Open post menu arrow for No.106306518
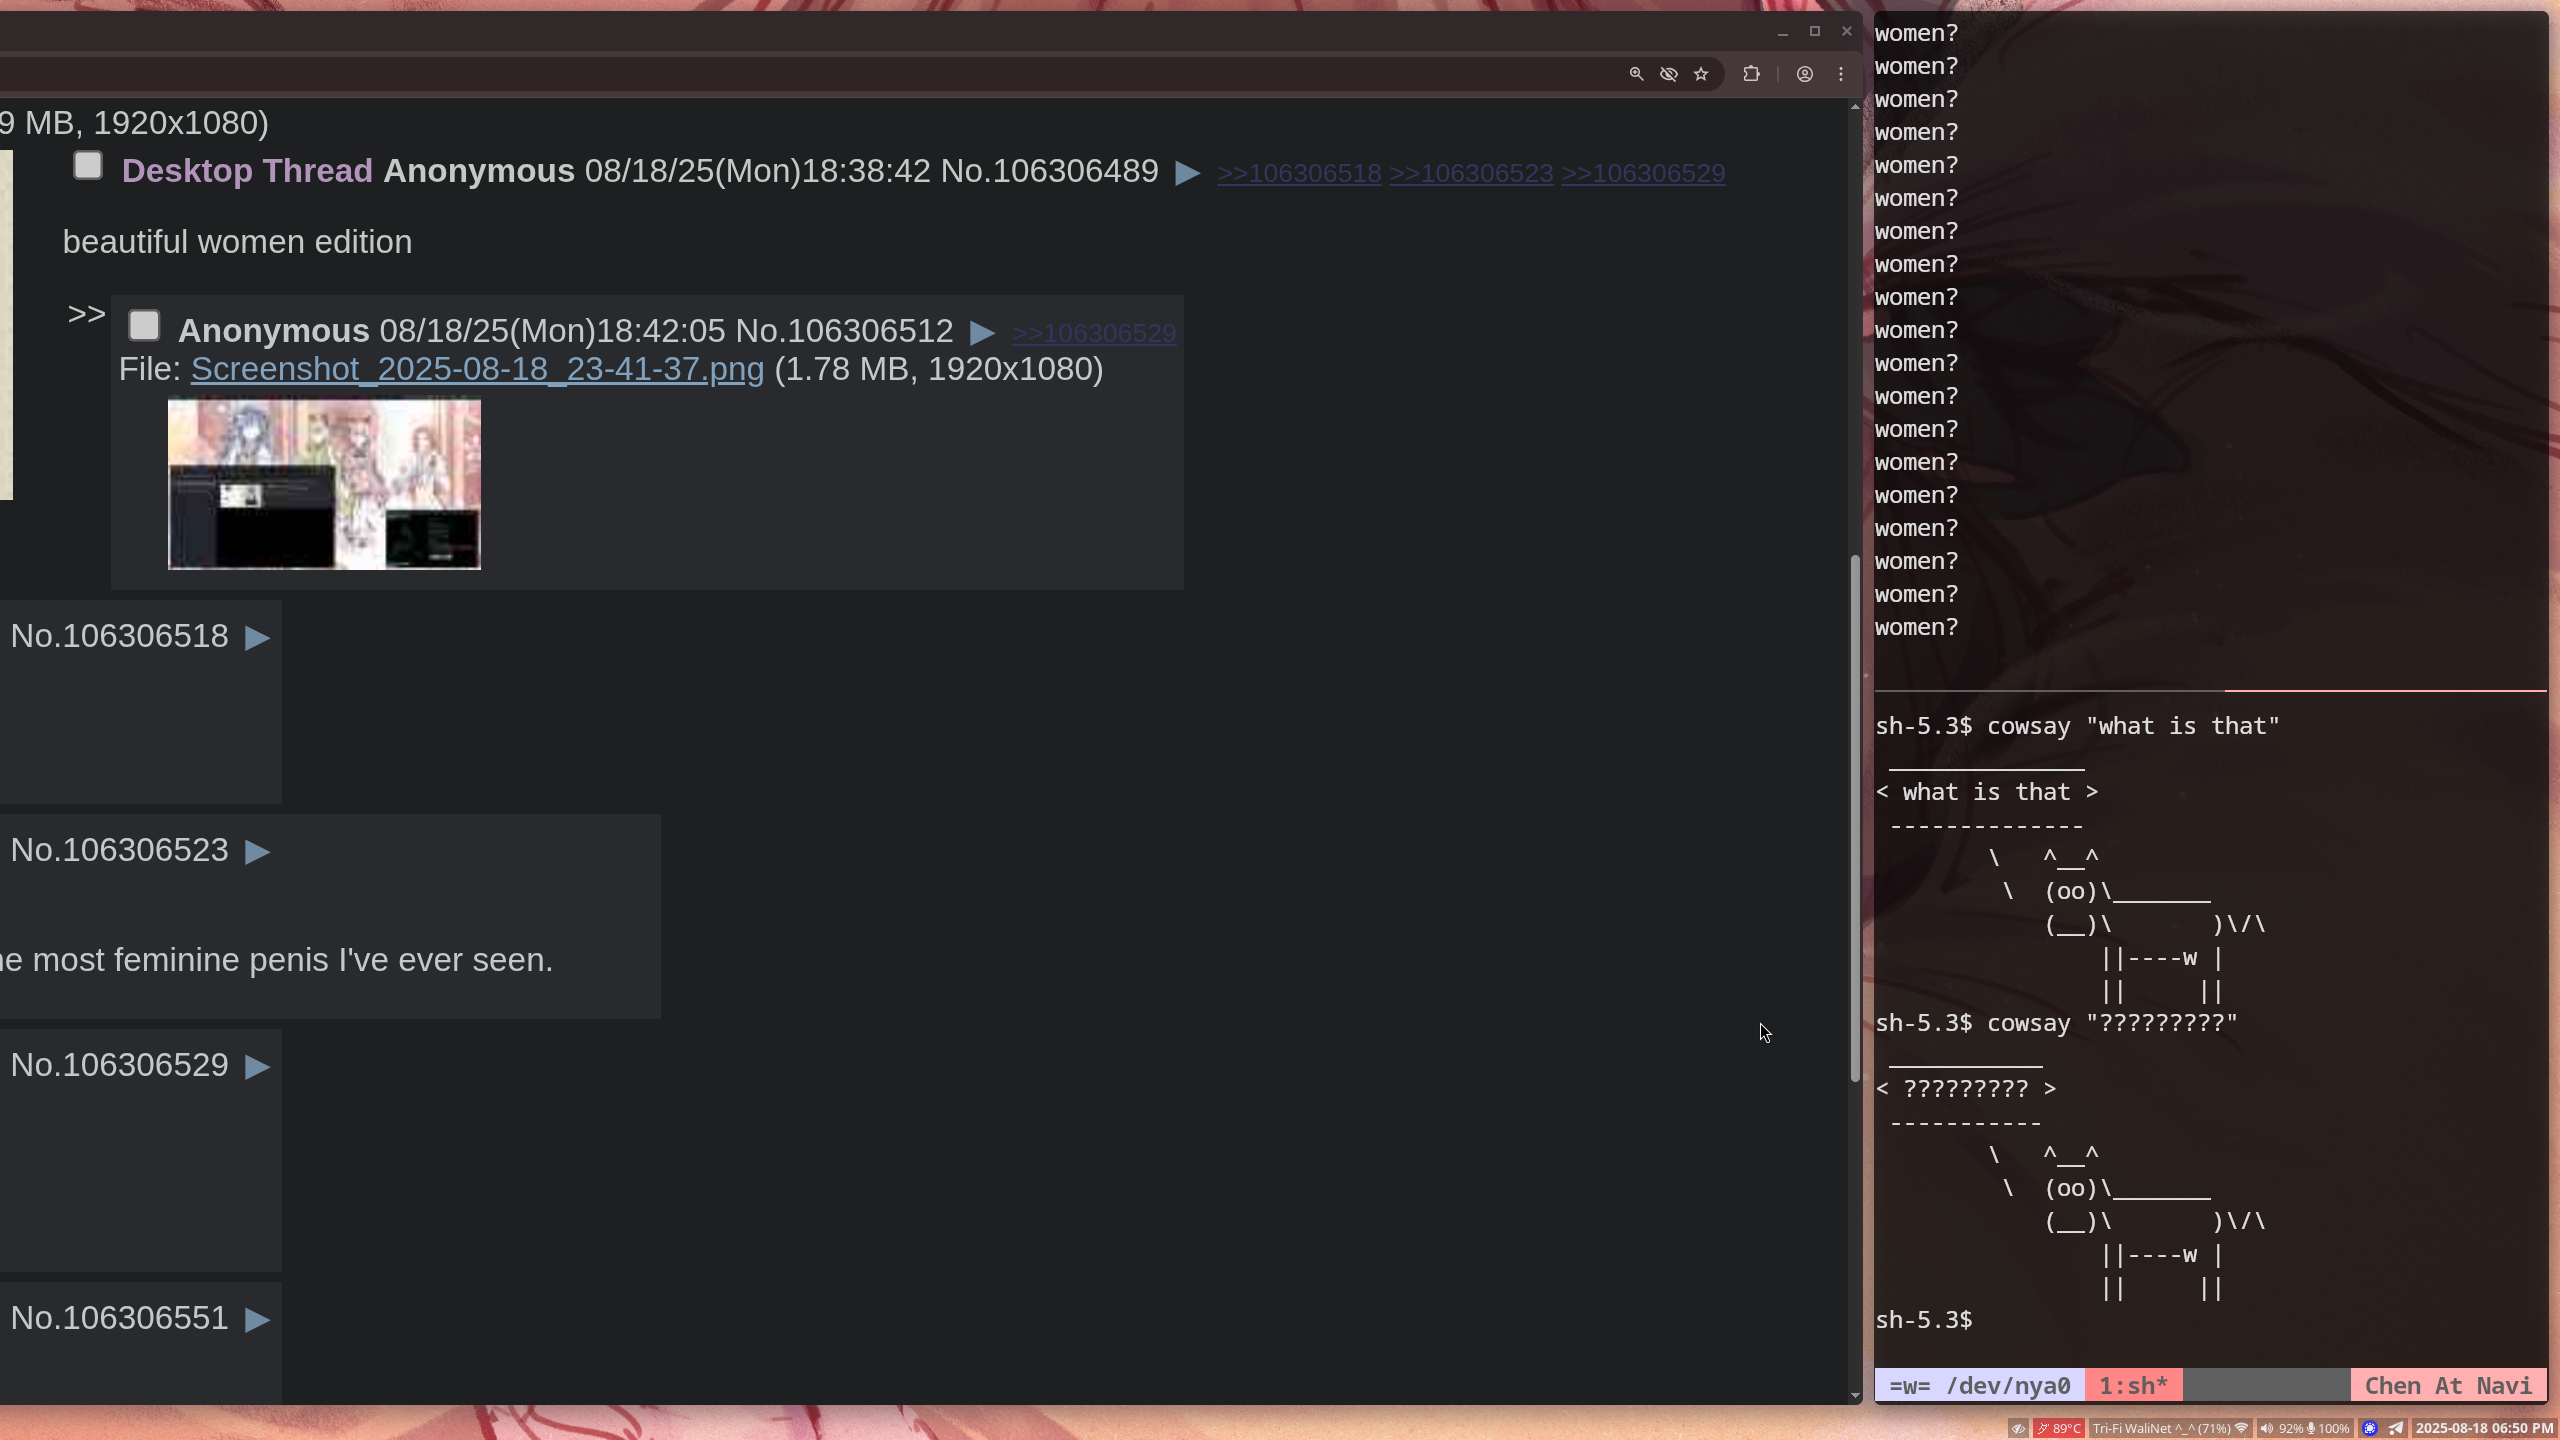This screenshot has height=1440, width=2560. pyautogui.click(x=257, y=638)
